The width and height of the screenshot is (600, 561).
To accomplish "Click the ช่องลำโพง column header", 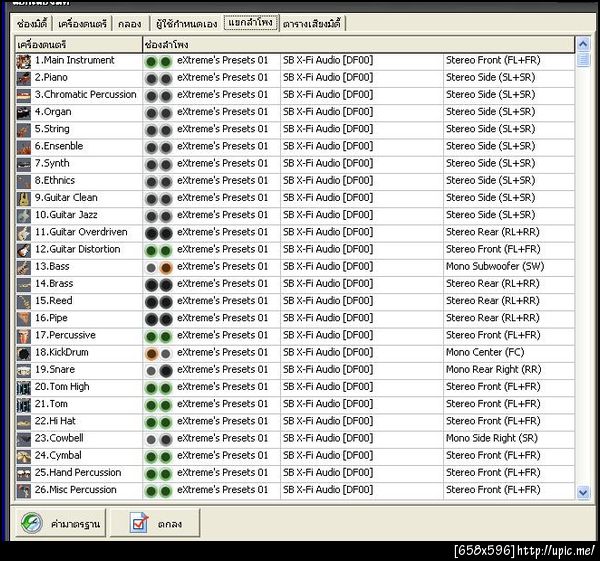I will 359,44.
